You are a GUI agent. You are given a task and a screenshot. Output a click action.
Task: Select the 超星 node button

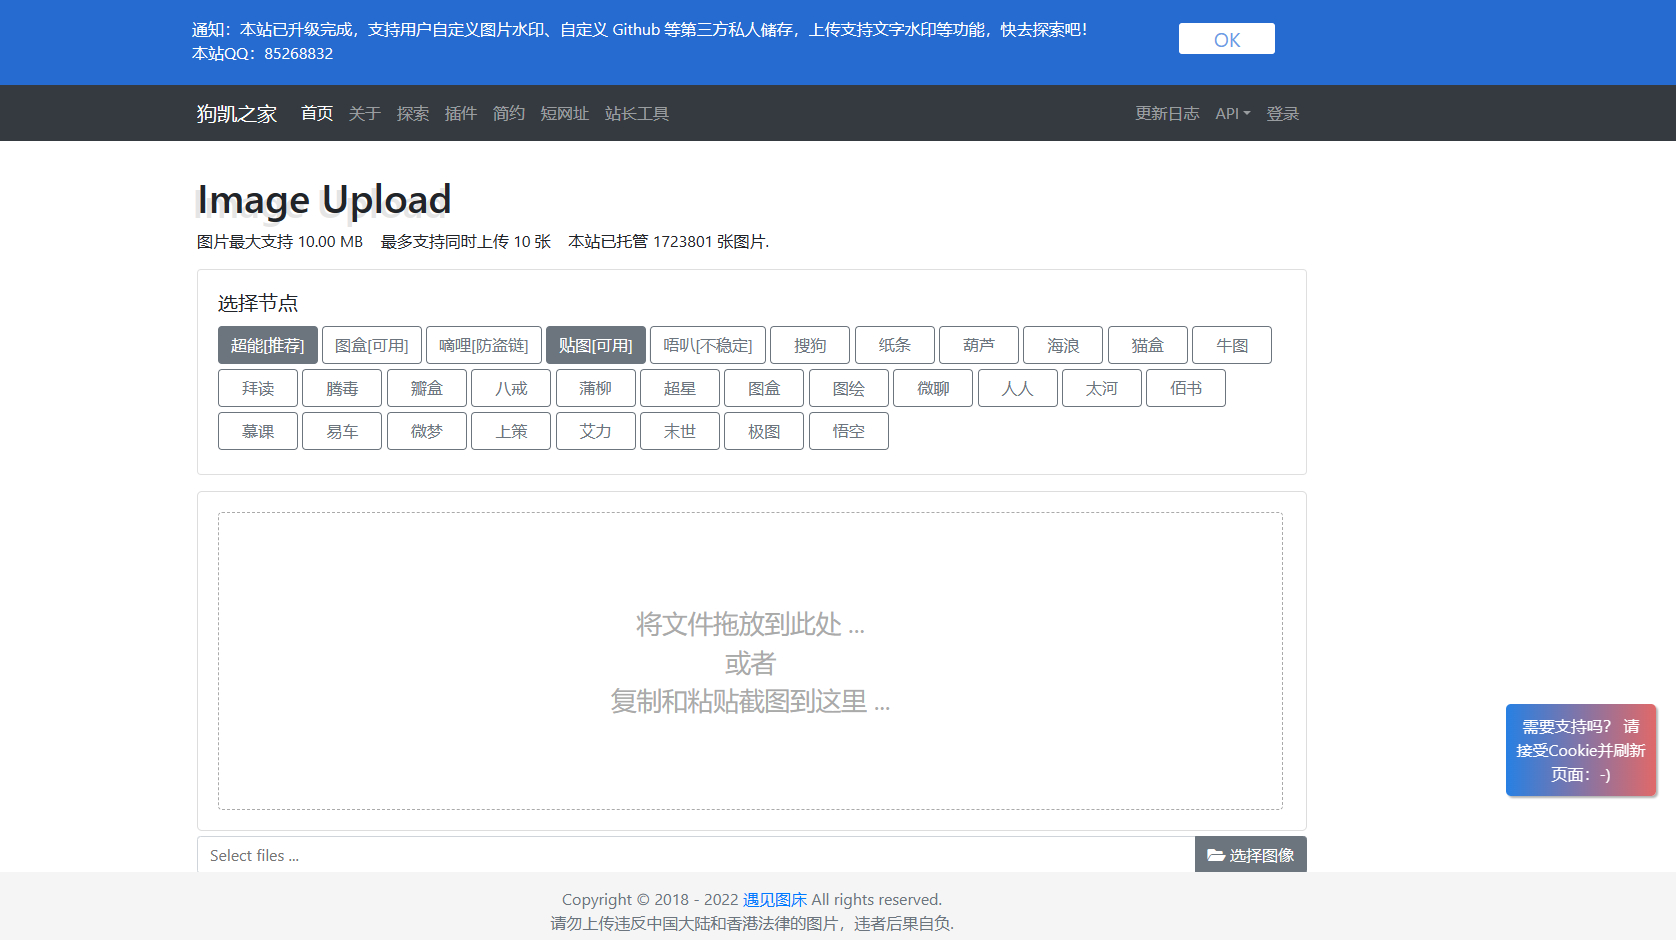tap(680, 388)
